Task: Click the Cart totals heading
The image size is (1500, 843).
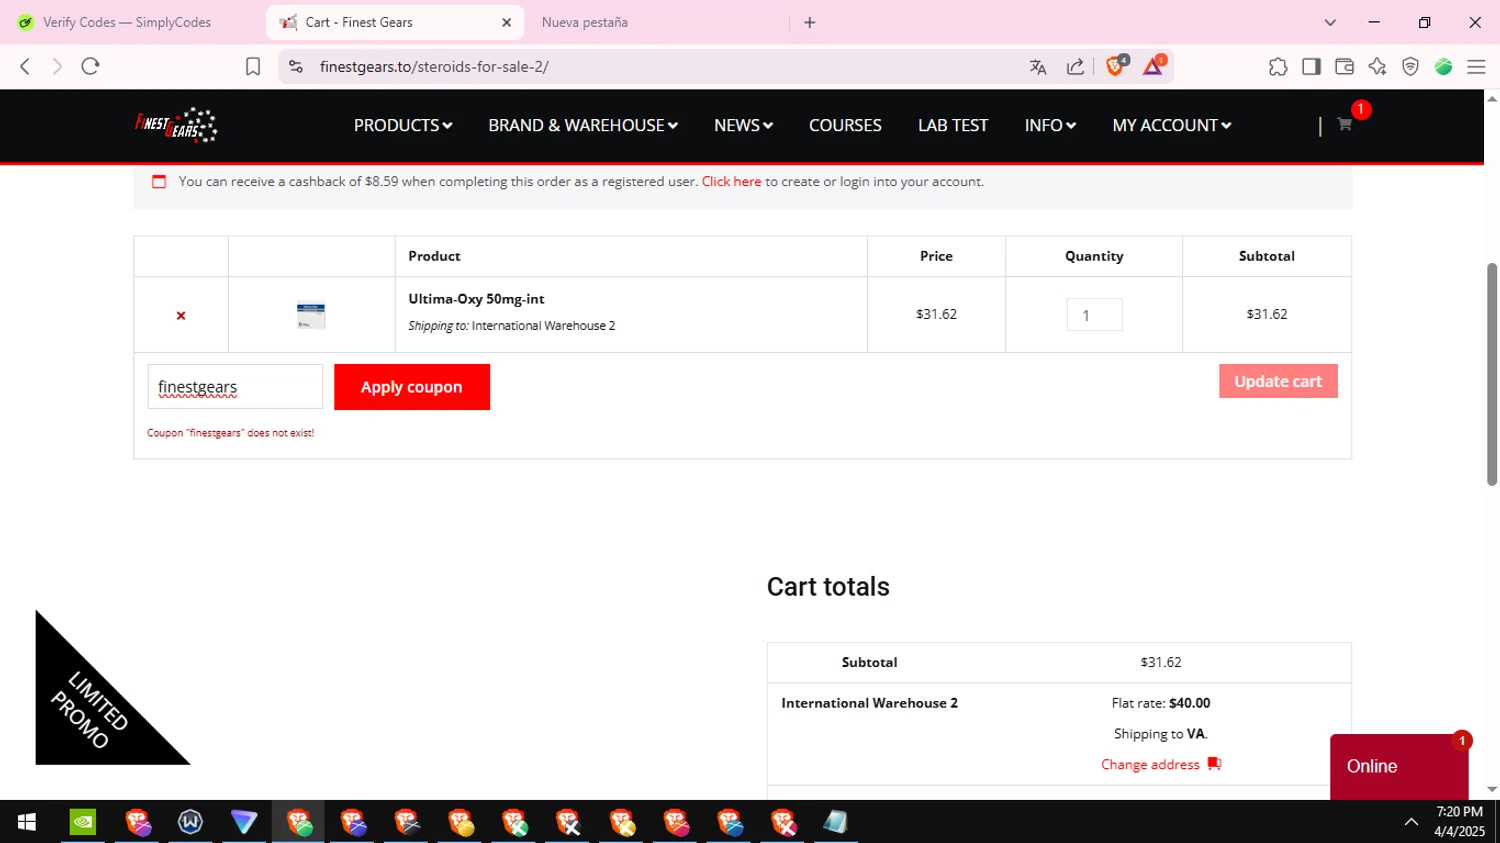Action: click(828, 587)
